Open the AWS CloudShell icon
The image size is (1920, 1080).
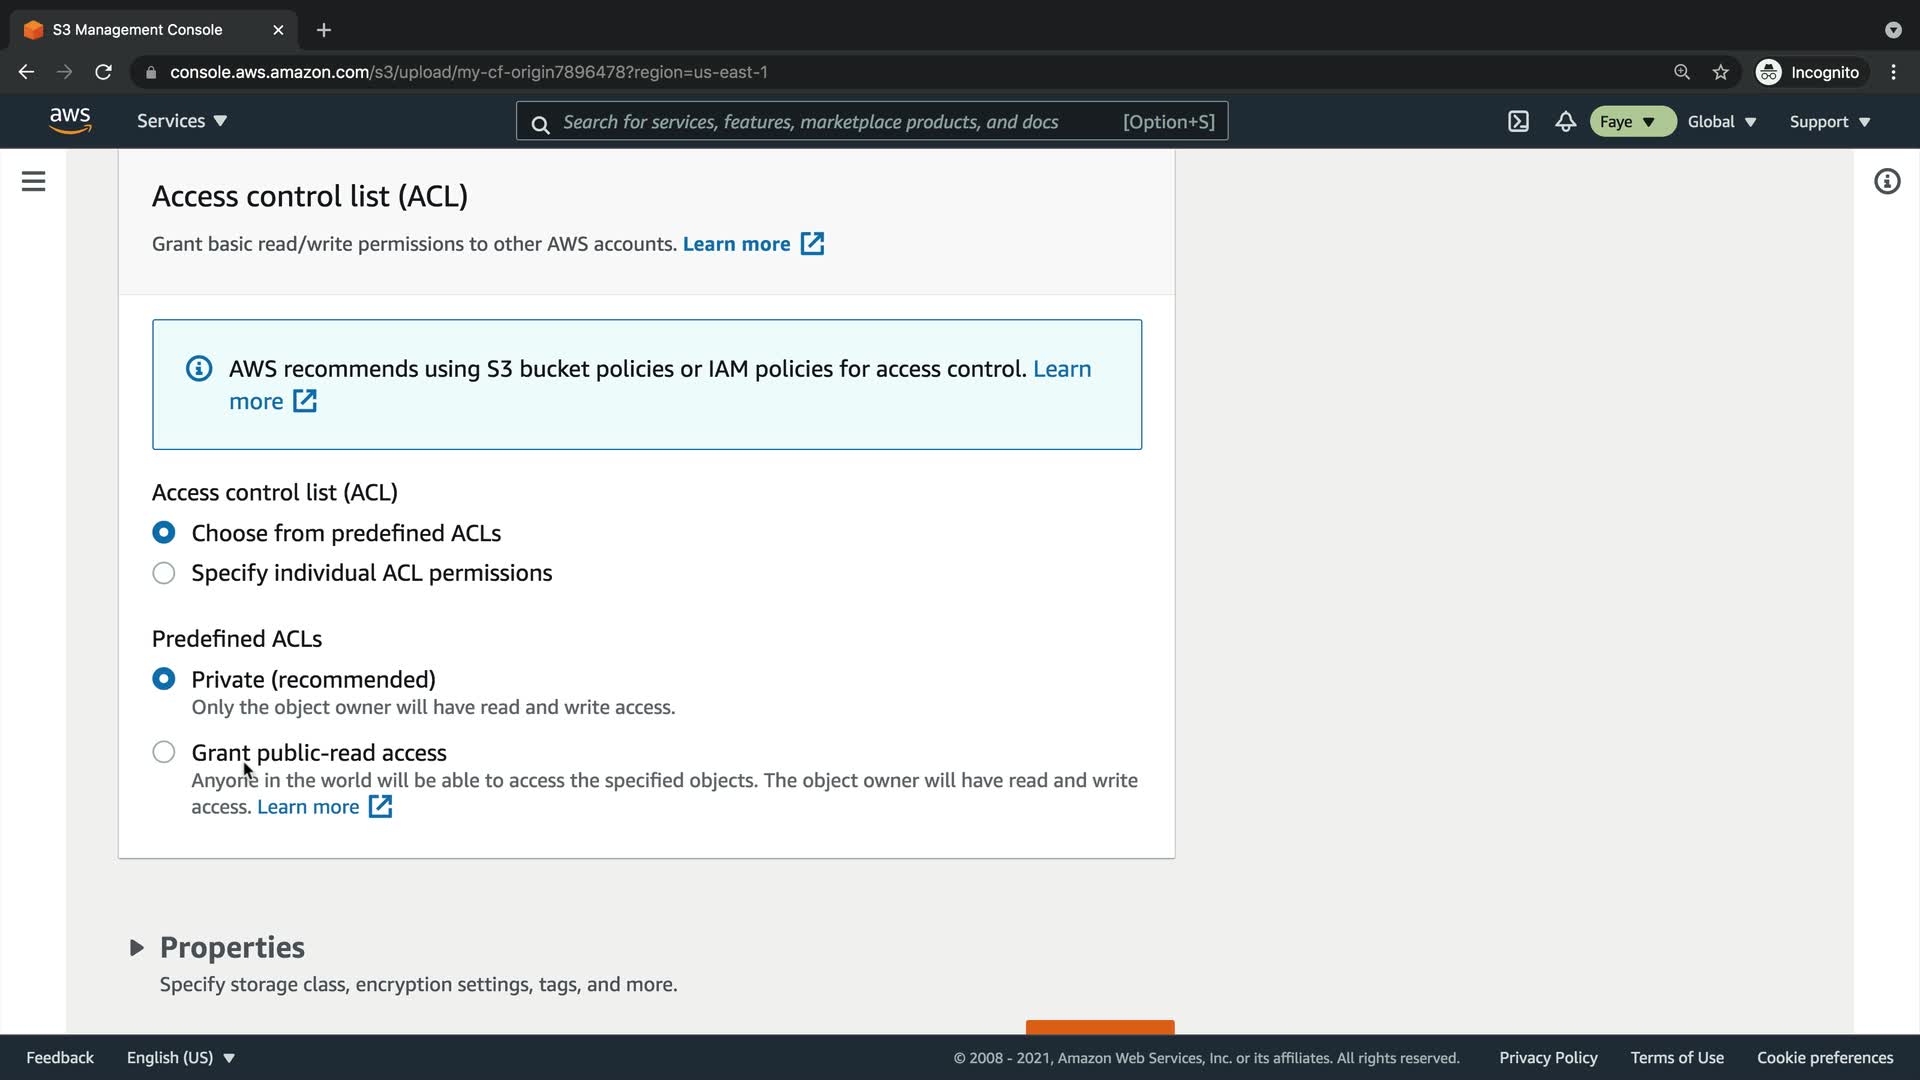pyautogui.click(x=1518, y=121)
